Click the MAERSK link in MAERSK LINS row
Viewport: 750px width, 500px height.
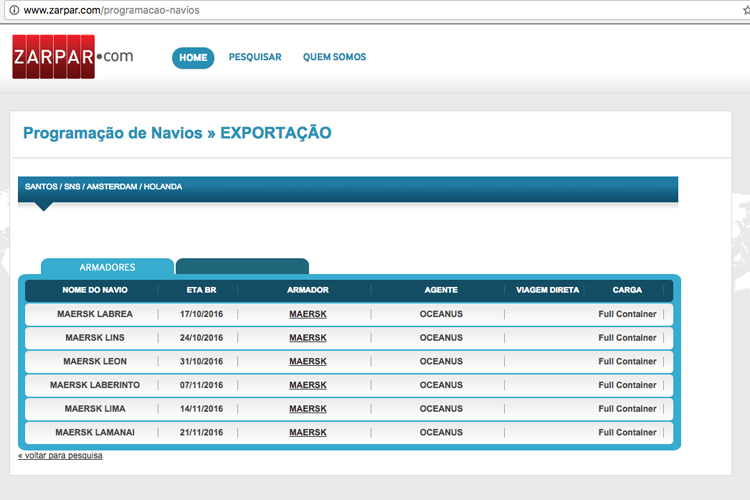(308, 338)
